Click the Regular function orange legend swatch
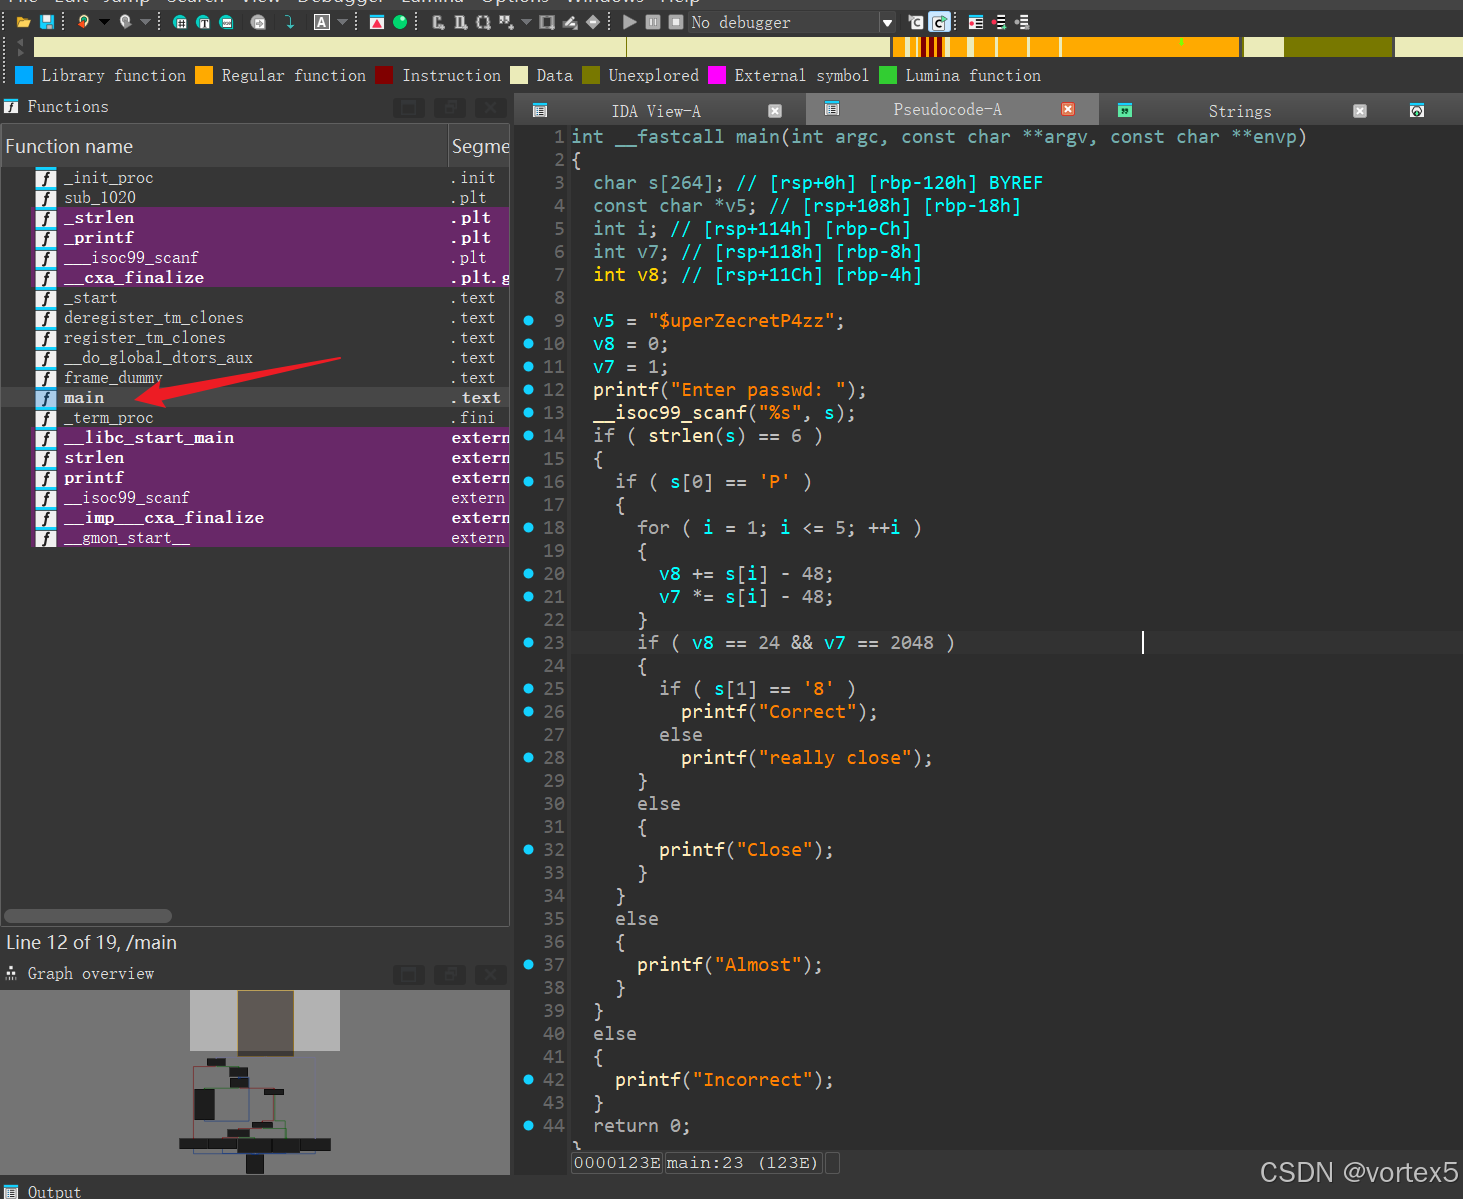The height and width of the screenshot is (1199, 1463). 204,75
